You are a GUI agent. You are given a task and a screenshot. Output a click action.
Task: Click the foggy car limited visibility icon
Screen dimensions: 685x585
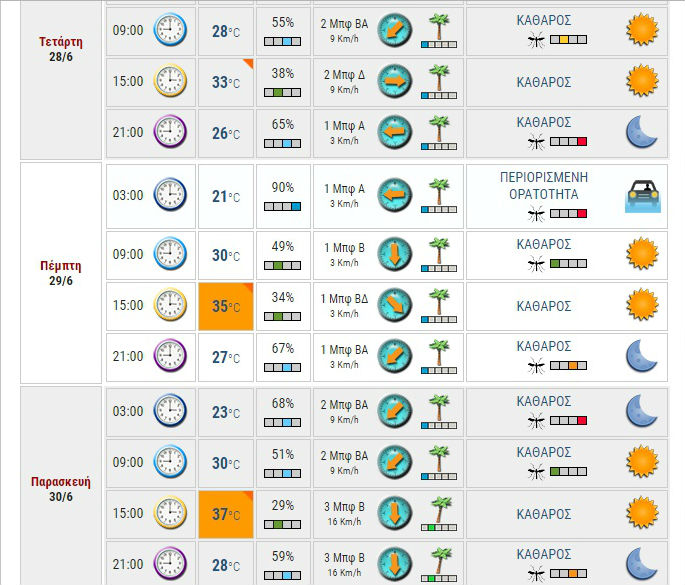pyautogui.click(x=640, y=195)
